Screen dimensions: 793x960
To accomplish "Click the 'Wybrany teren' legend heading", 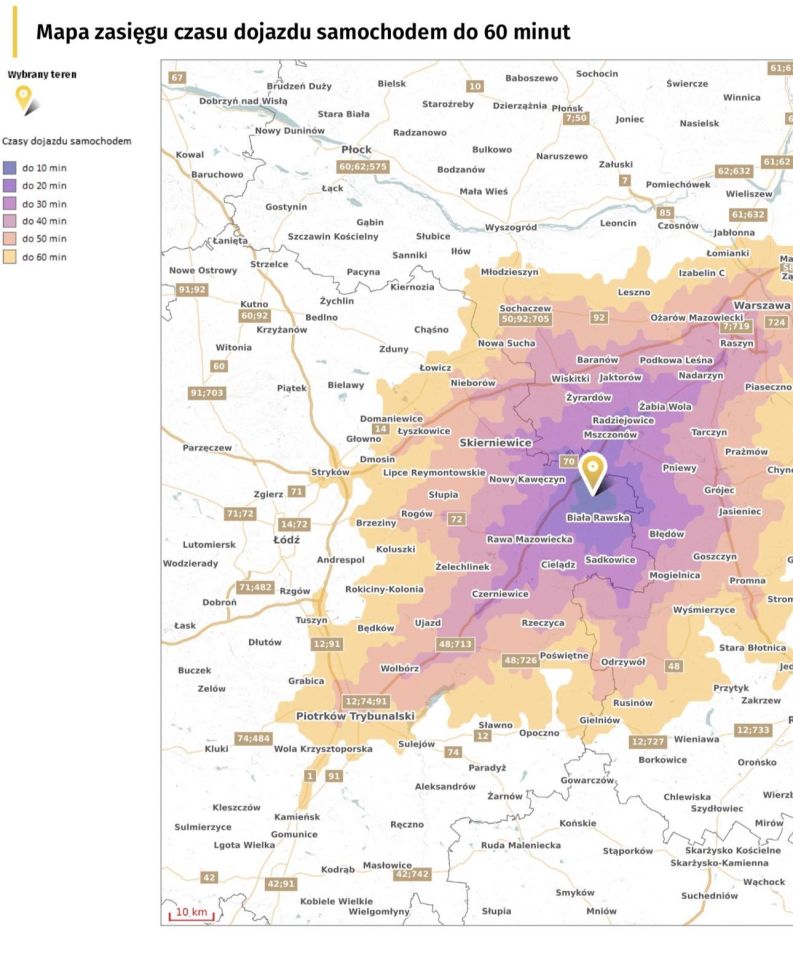I will pos(42,75).
